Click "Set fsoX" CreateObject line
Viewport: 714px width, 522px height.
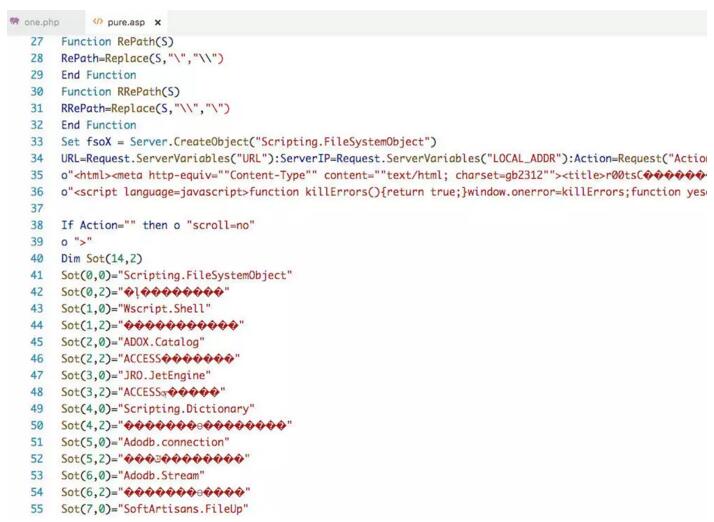coord(249,142)
